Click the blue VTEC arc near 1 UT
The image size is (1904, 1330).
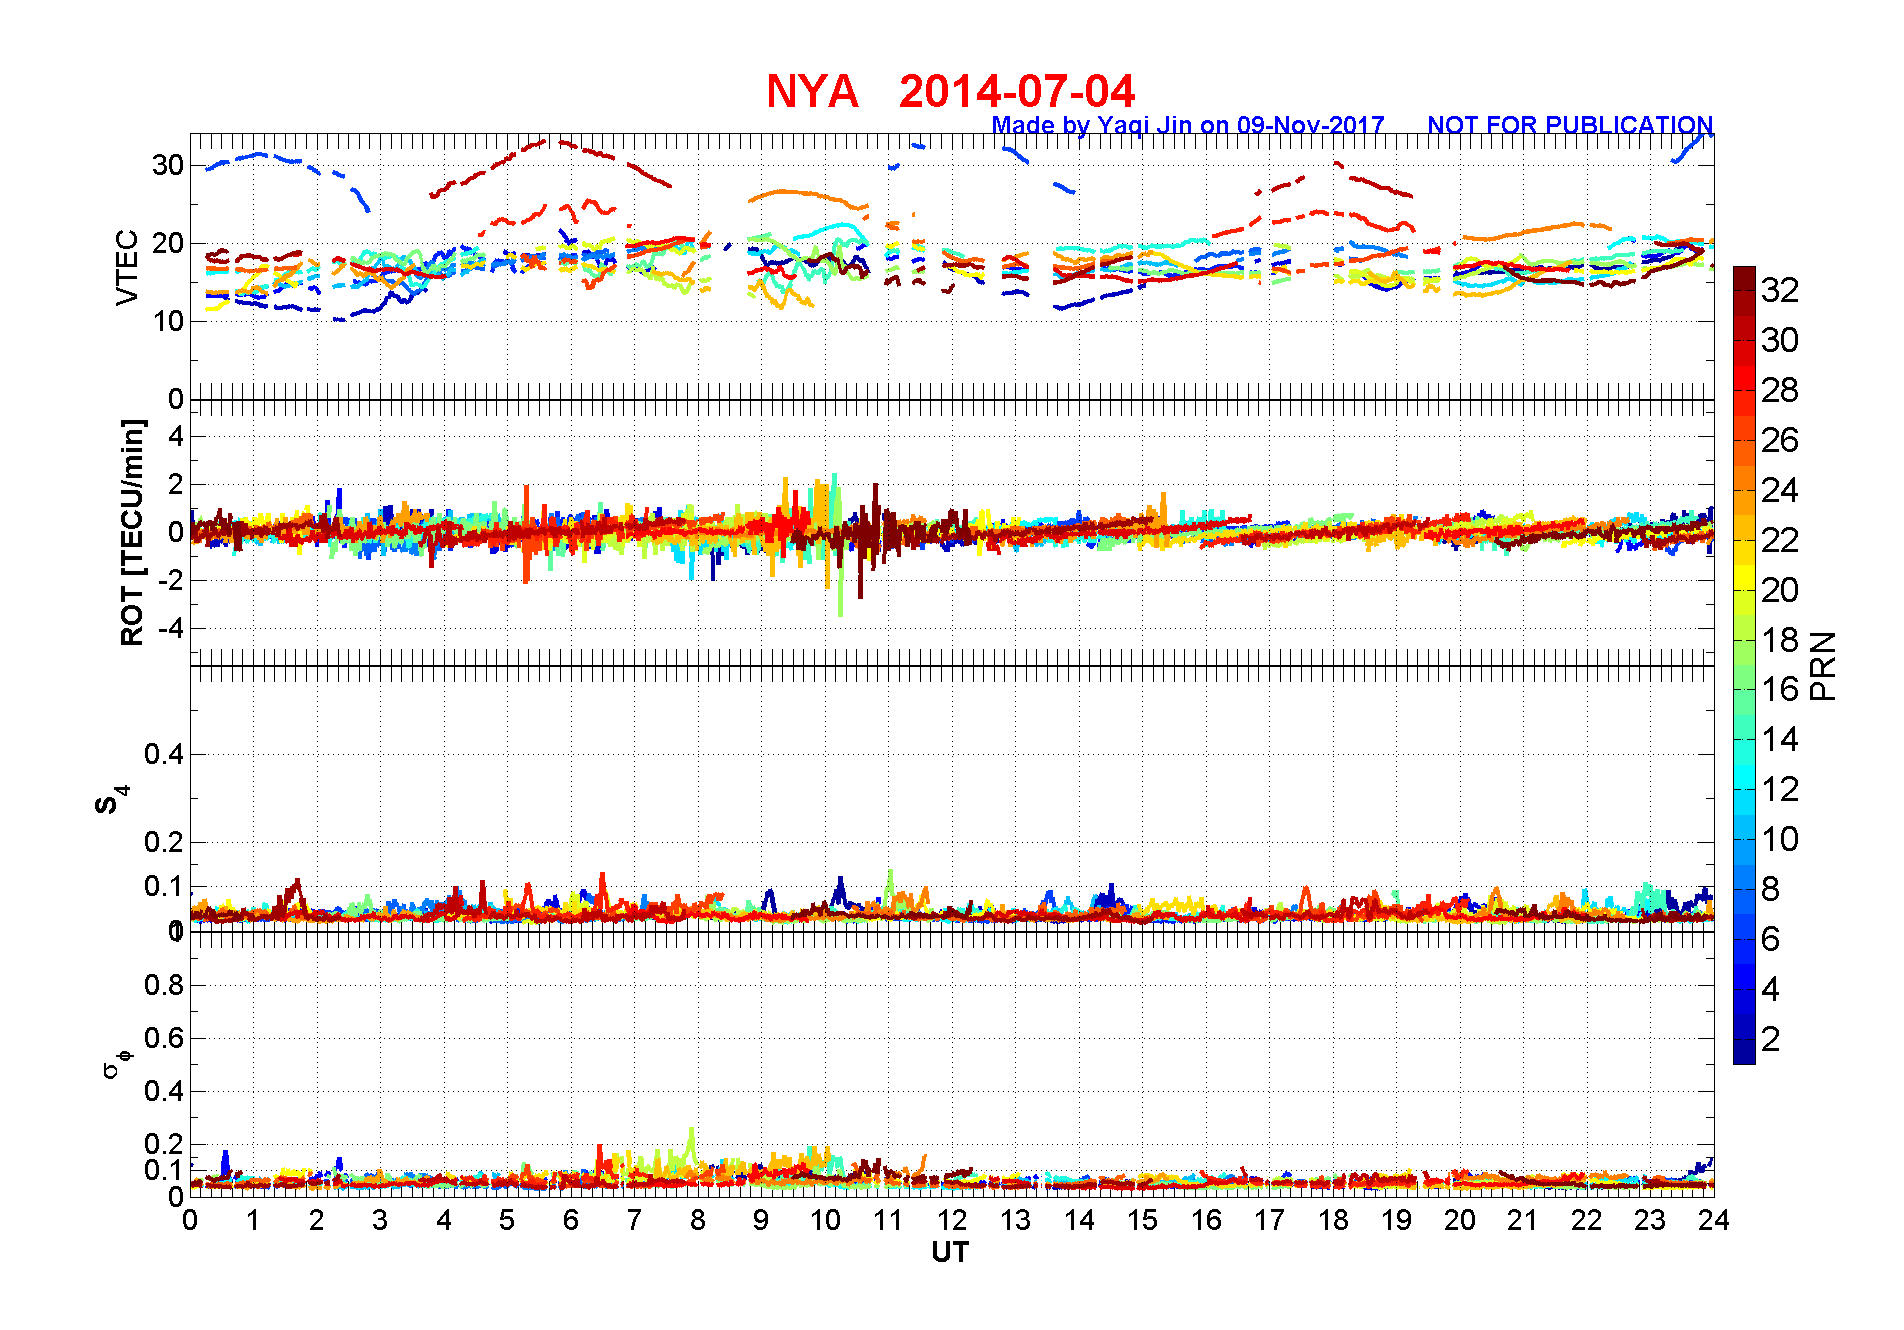point(260,155)
